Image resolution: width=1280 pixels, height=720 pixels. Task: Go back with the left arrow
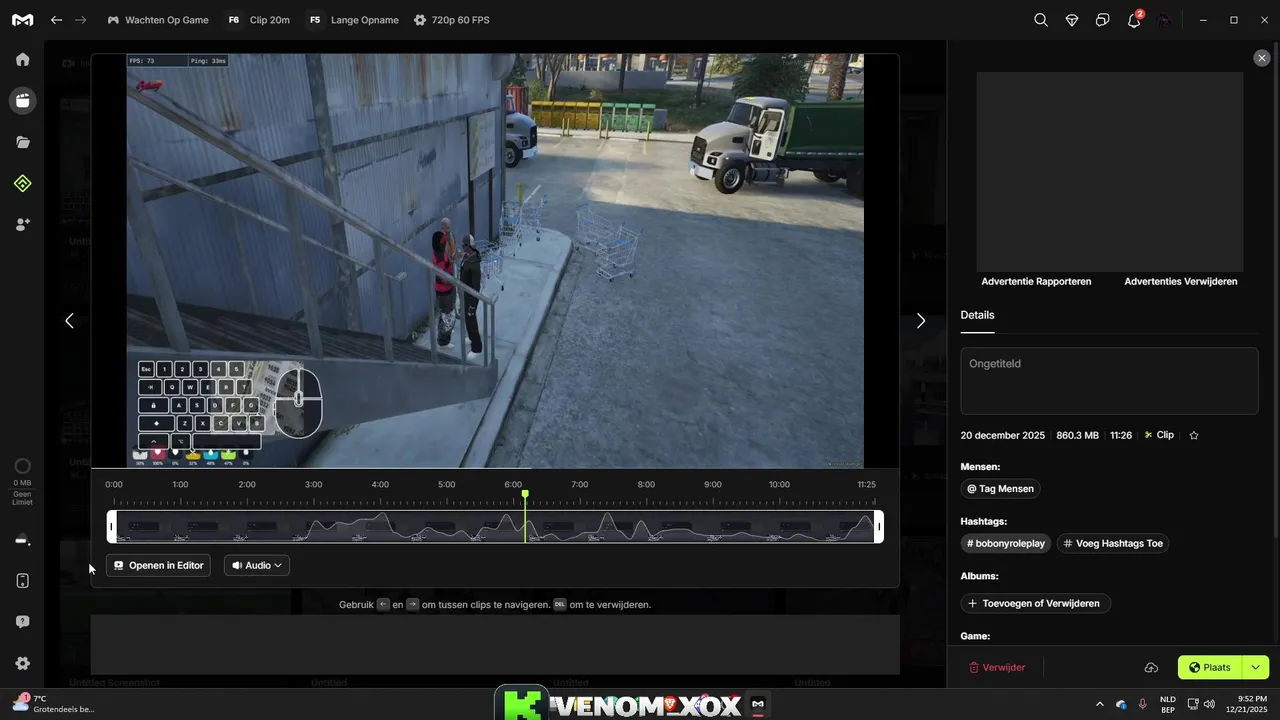click(56, 20)
